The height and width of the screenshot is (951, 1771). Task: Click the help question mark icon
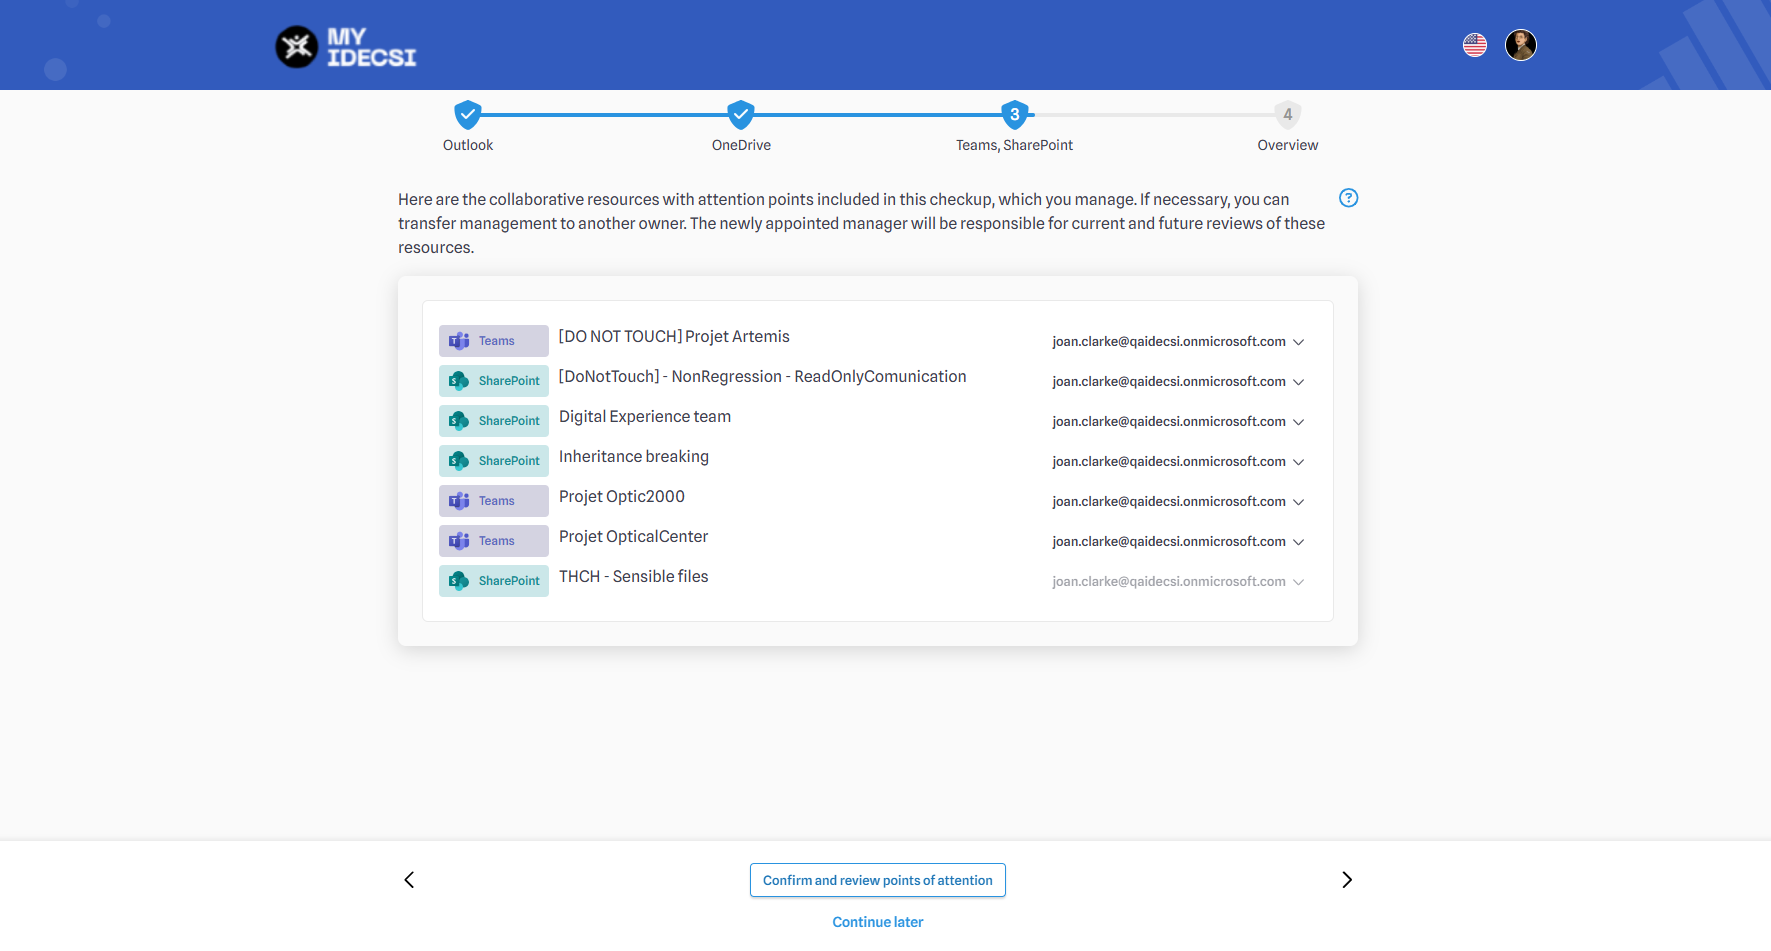coord(1348,198)
